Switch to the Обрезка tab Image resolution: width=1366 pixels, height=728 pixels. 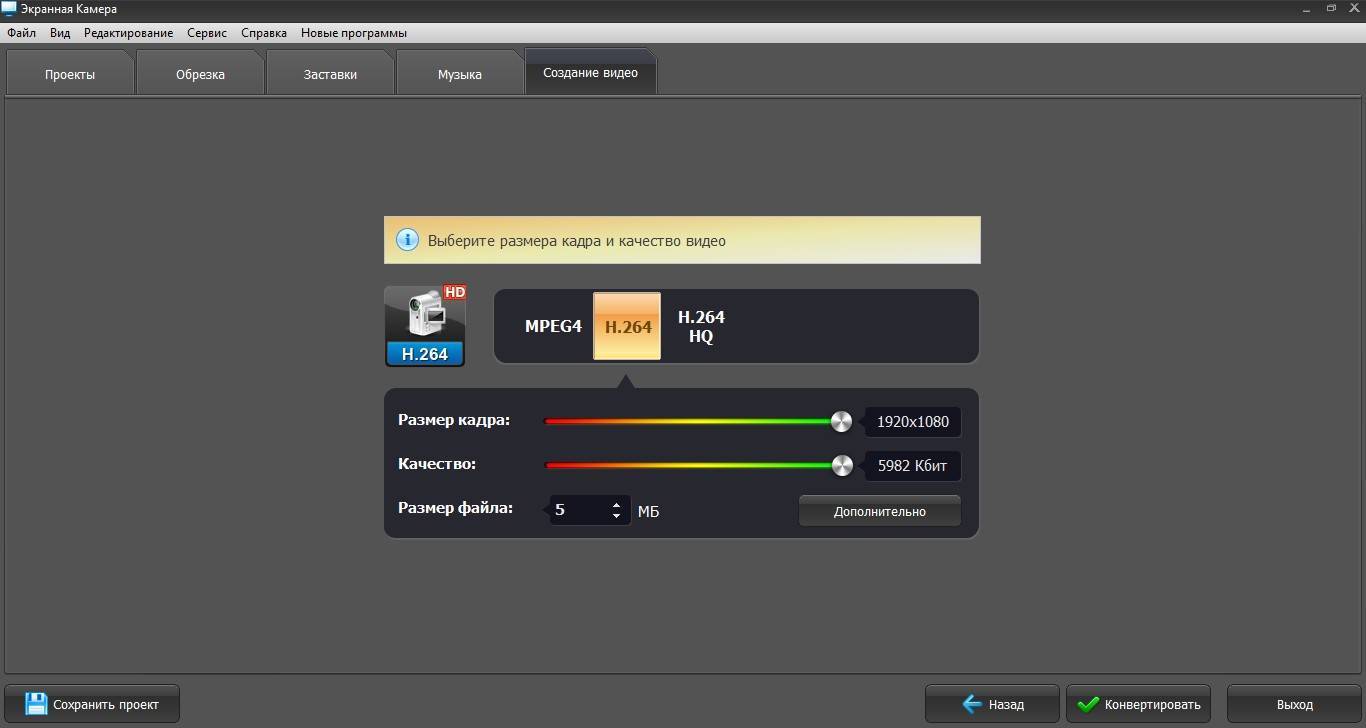(200, 75)
